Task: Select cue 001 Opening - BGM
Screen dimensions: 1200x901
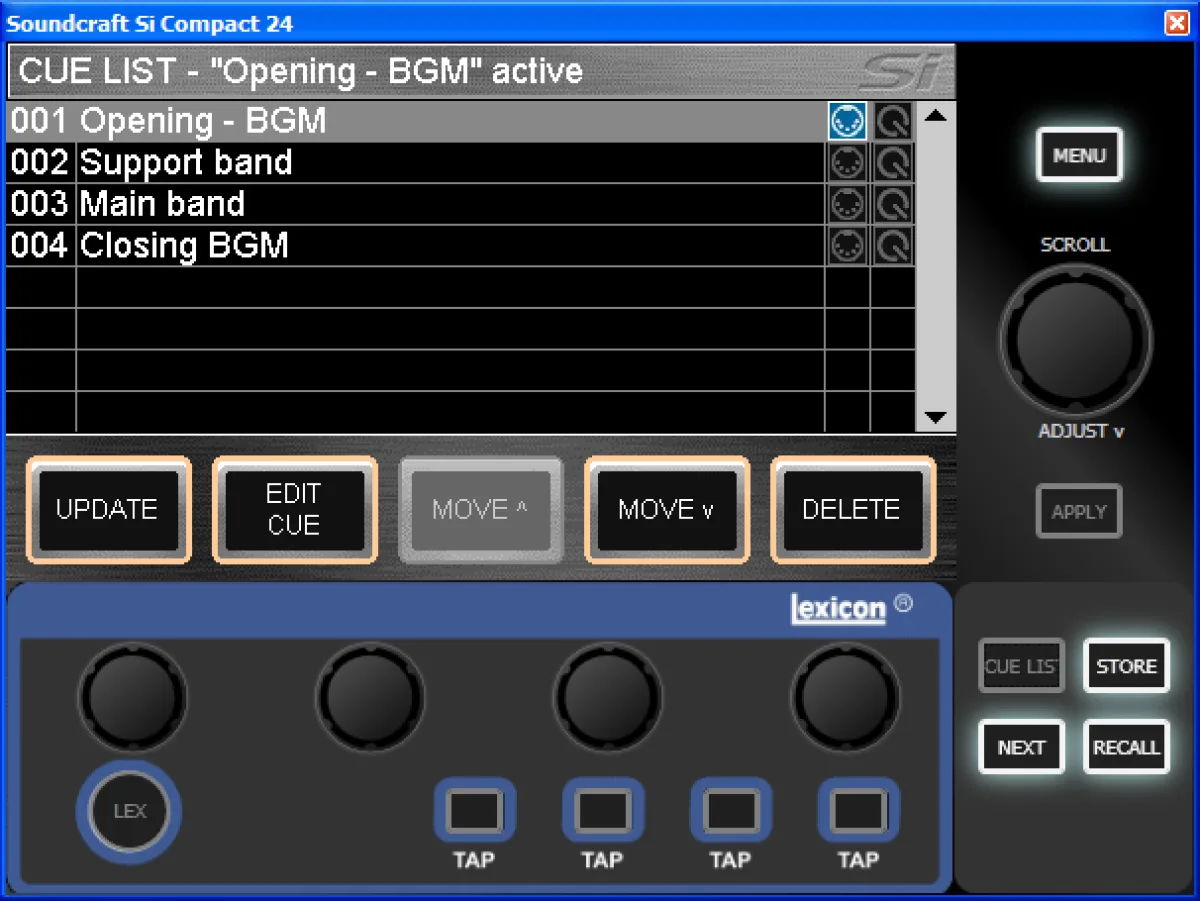Action: click(x=460, y=121)
